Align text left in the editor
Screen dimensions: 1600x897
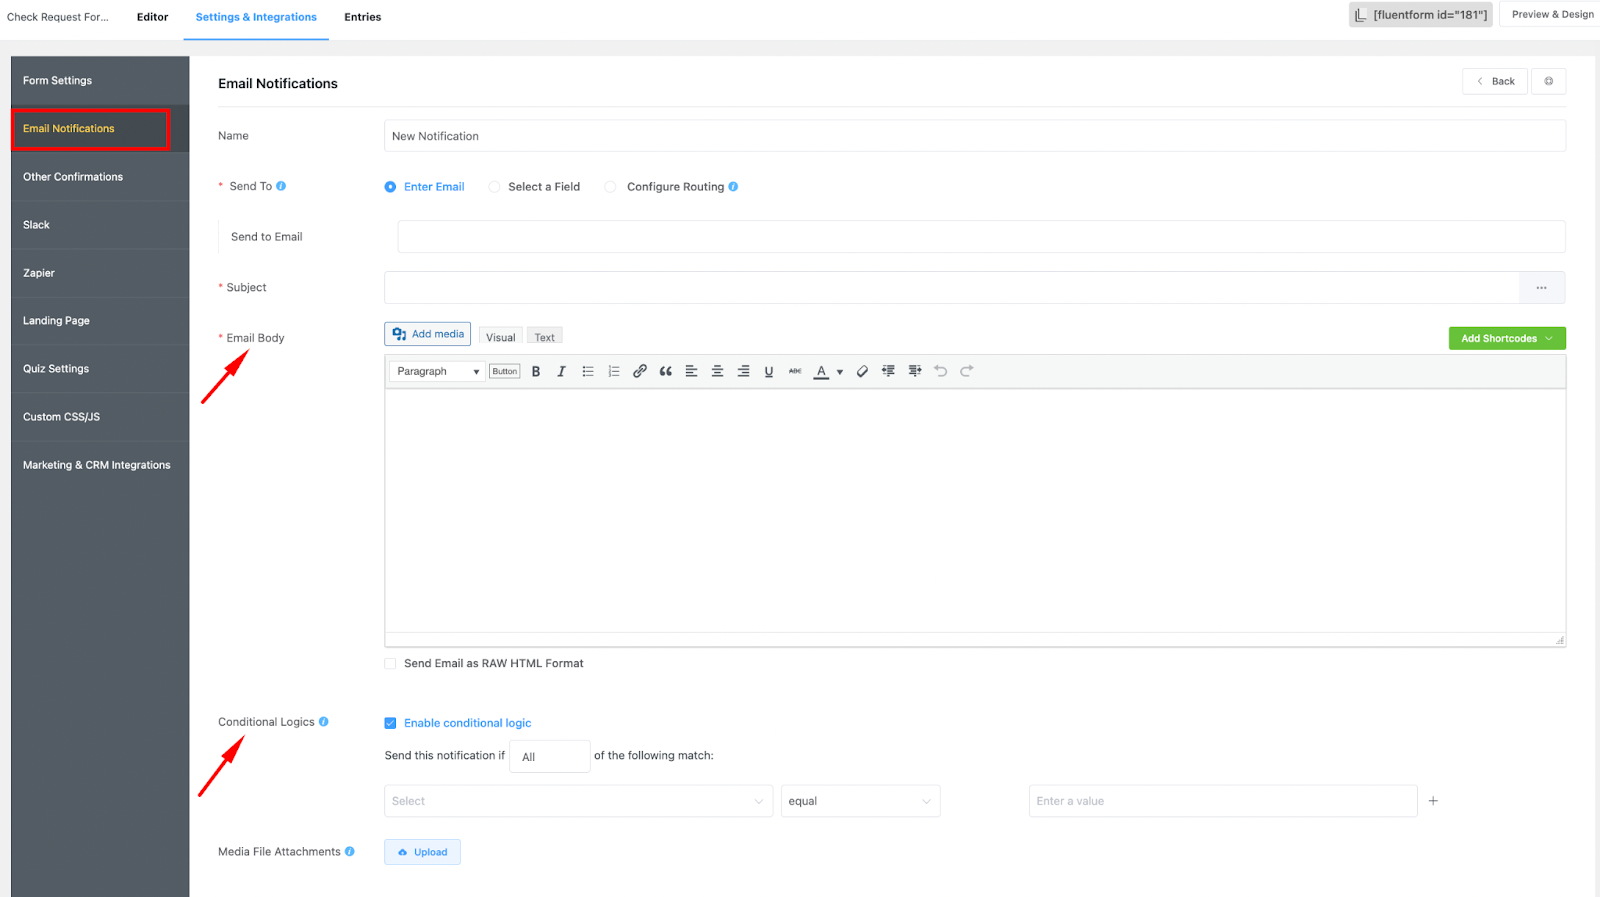[691, 371]
